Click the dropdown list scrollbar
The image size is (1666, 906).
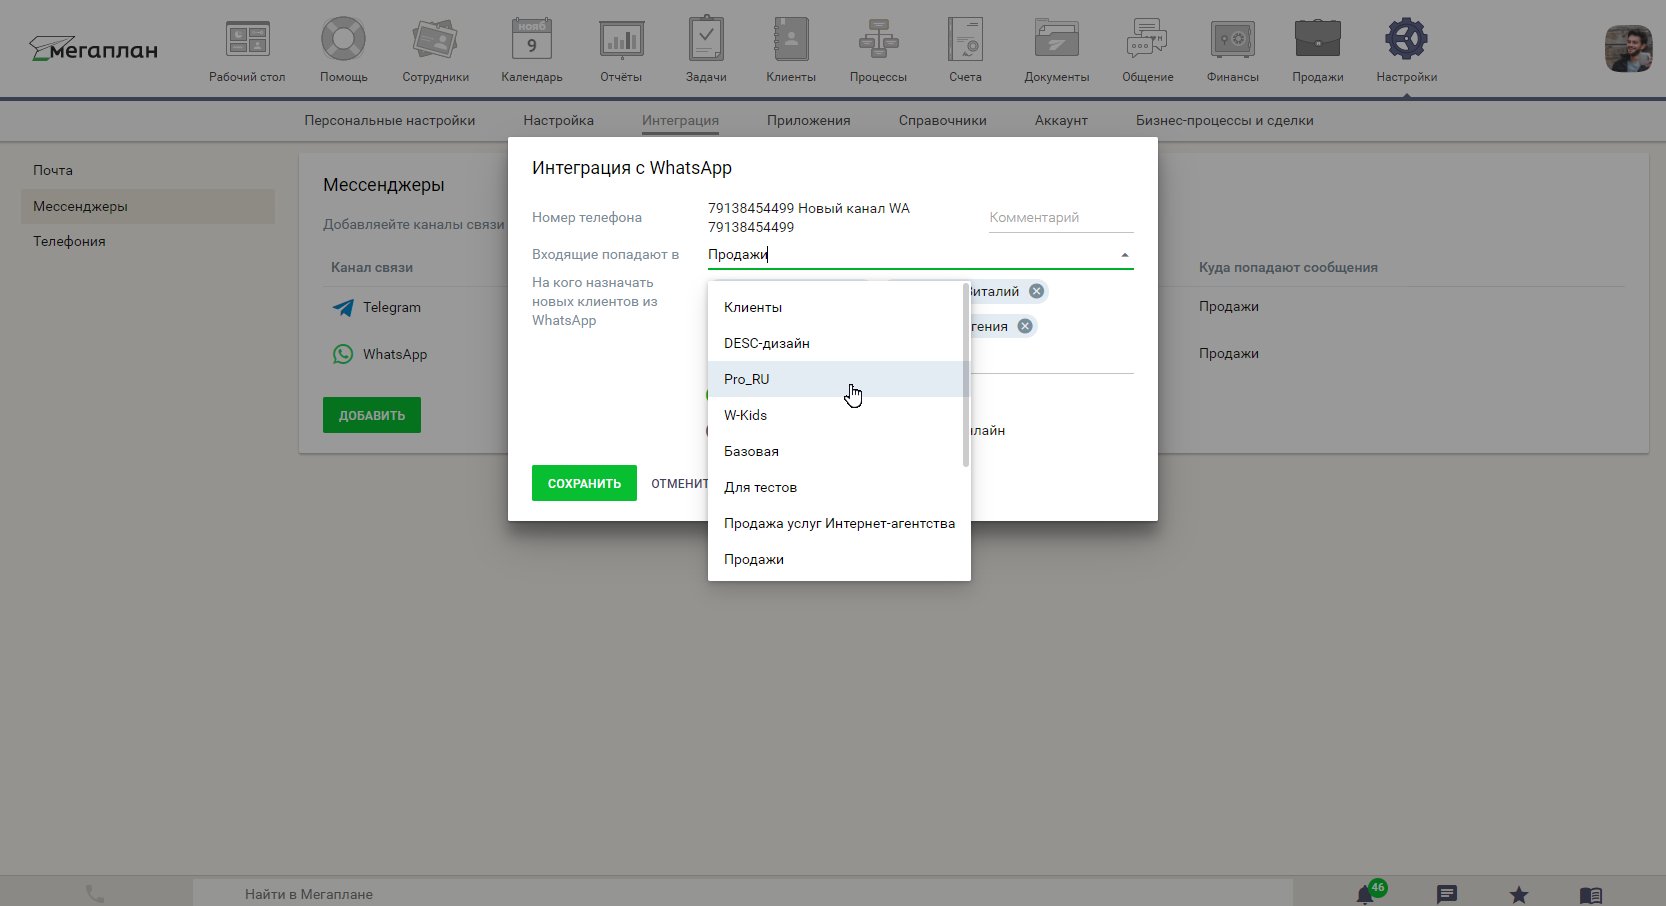(966, 375)
